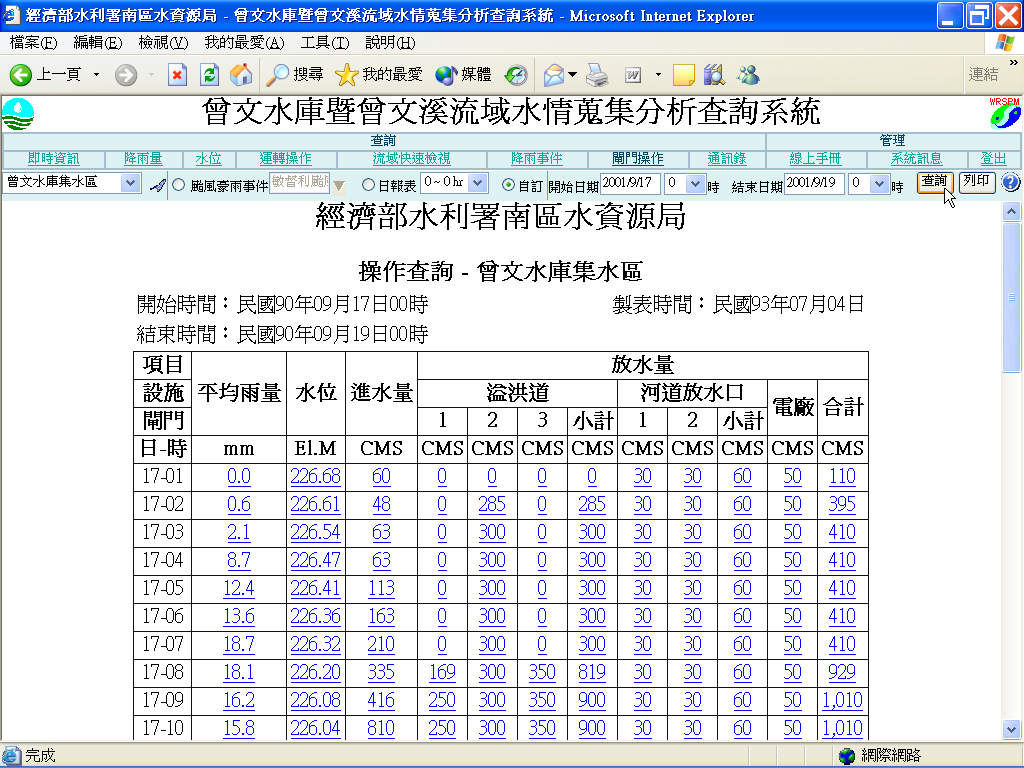This screenshot has height=768, width=1024.
Task: Click the Mail envelope icon
Action: click(x=553, y=75)
